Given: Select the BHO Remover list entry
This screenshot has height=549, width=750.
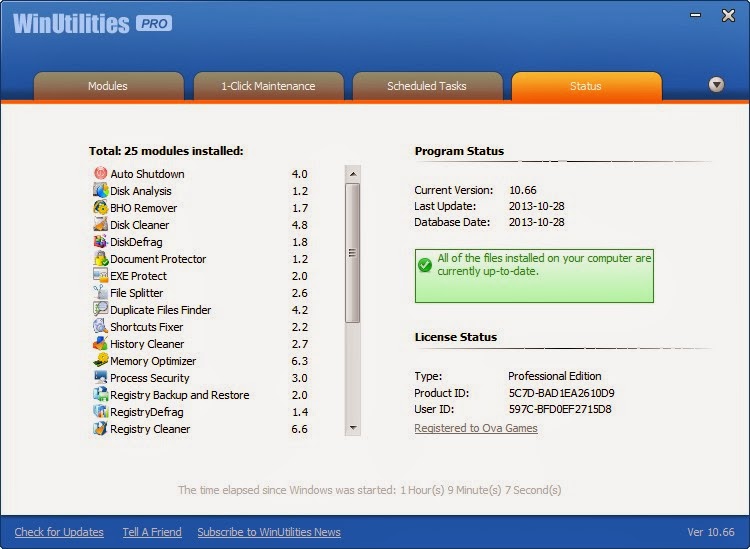Looking at the screenshot, I should 143,208.
